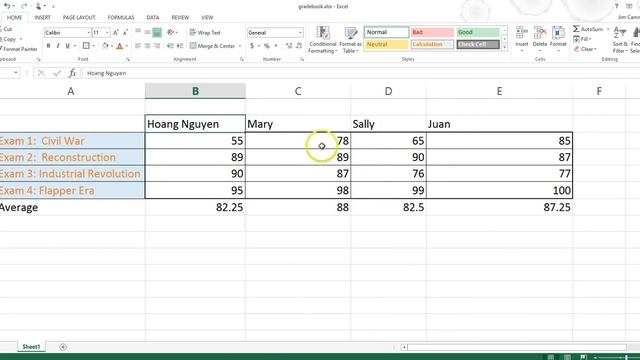Apply accounting dollar format

[x=252, y=46]
